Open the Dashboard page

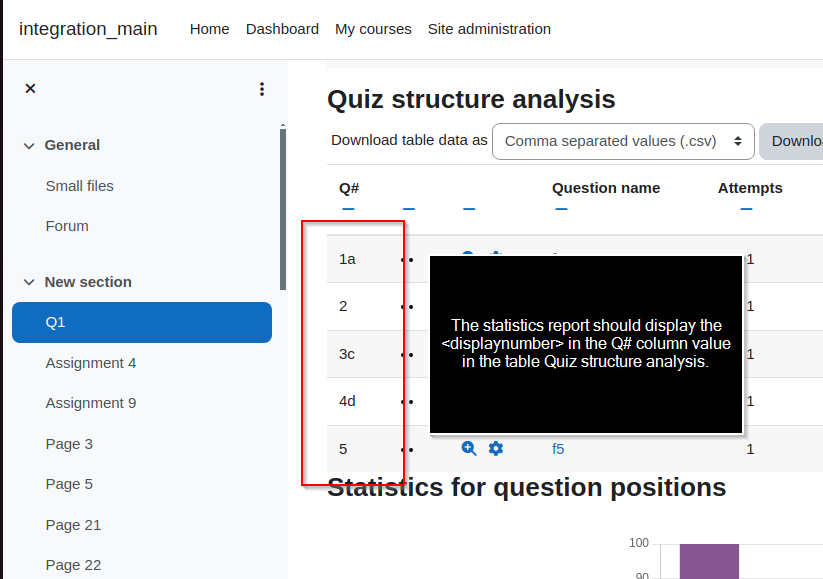(x=282, y=29)
